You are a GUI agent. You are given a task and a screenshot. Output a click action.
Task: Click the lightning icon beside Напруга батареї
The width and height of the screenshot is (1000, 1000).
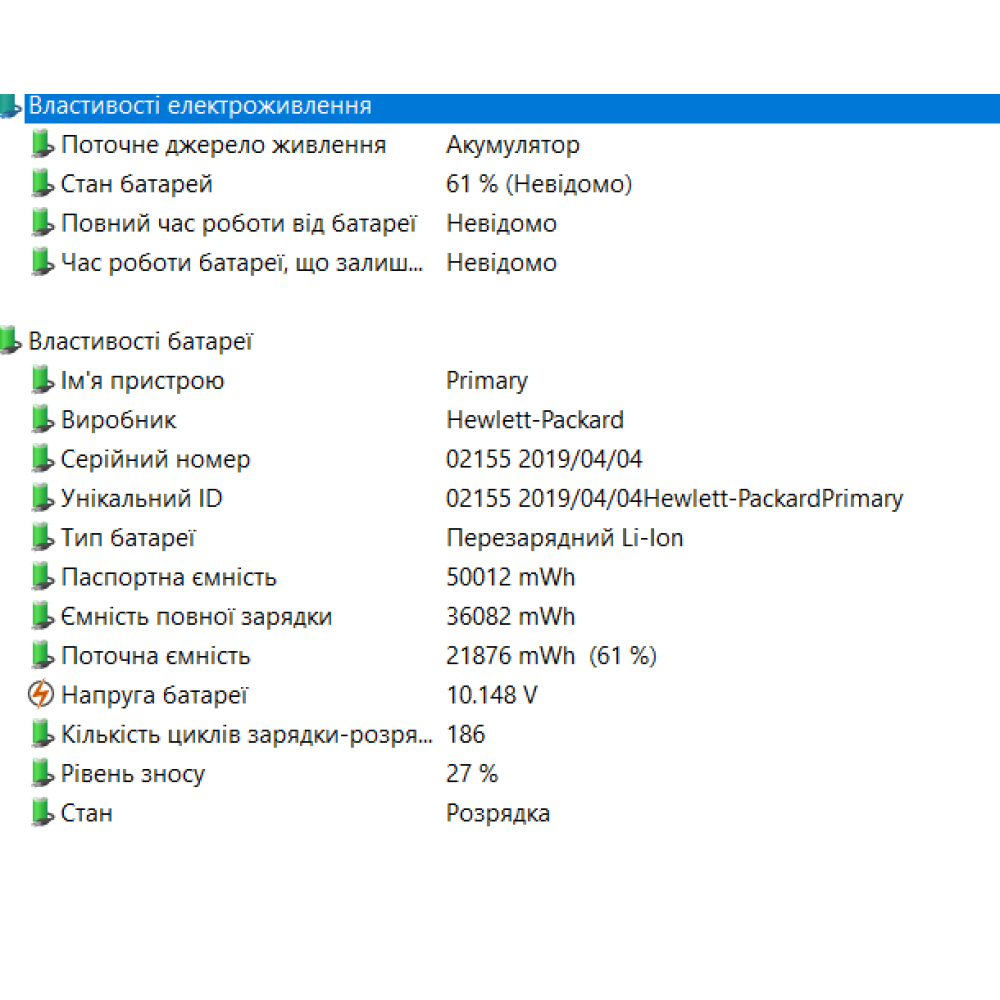(x=41, y=695)
